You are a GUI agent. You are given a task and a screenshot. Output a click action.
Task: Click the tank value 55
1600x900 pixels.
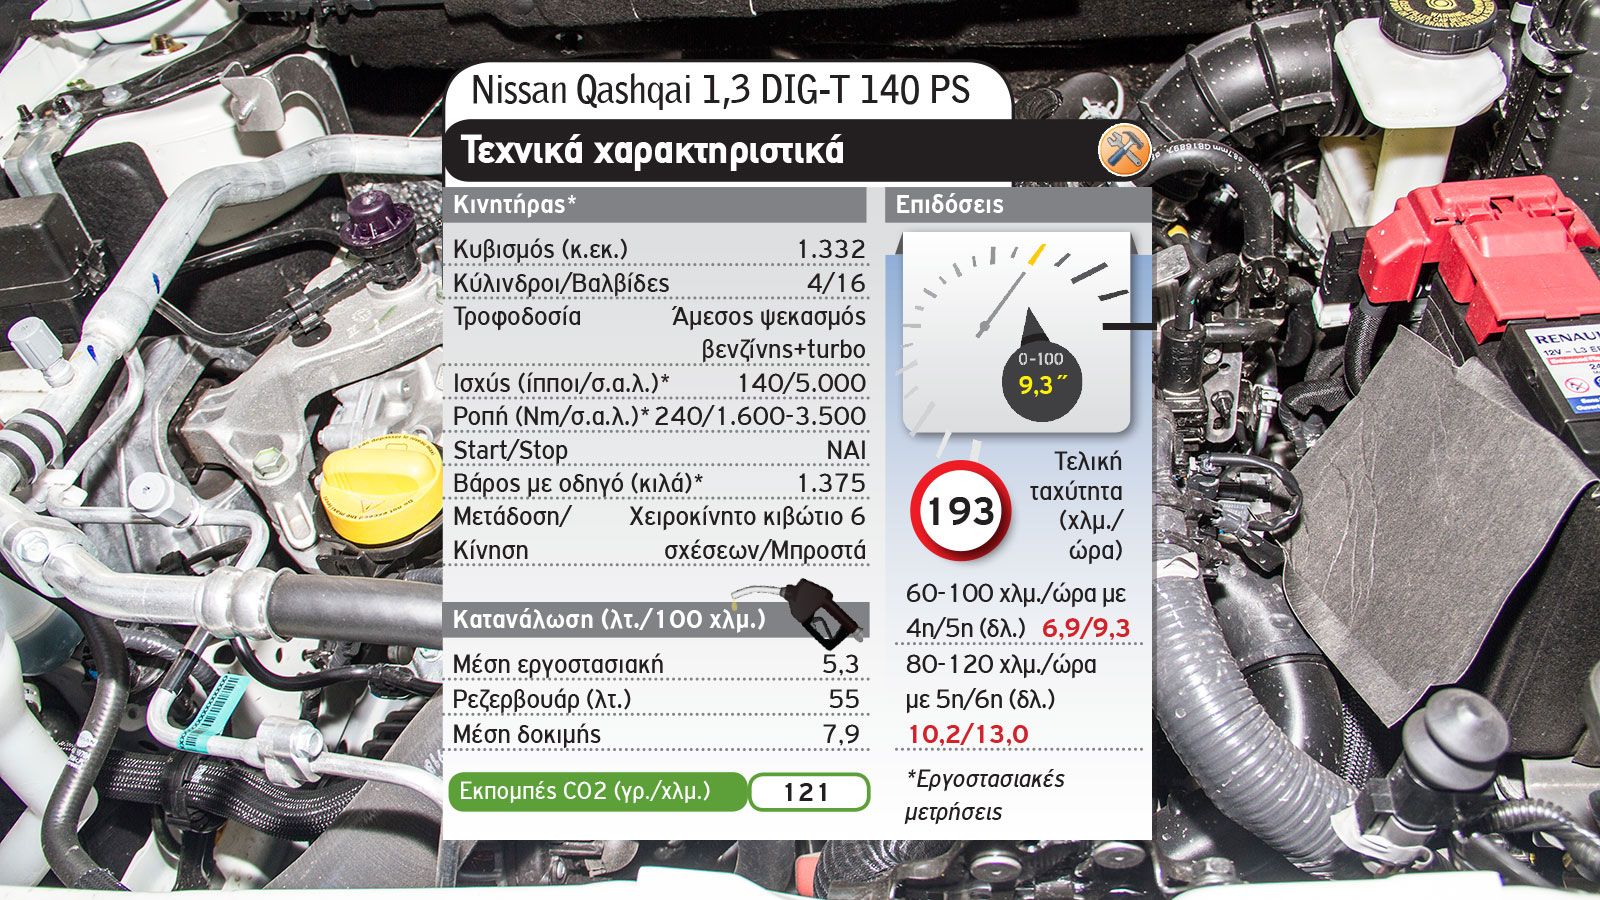coord(844,699)
